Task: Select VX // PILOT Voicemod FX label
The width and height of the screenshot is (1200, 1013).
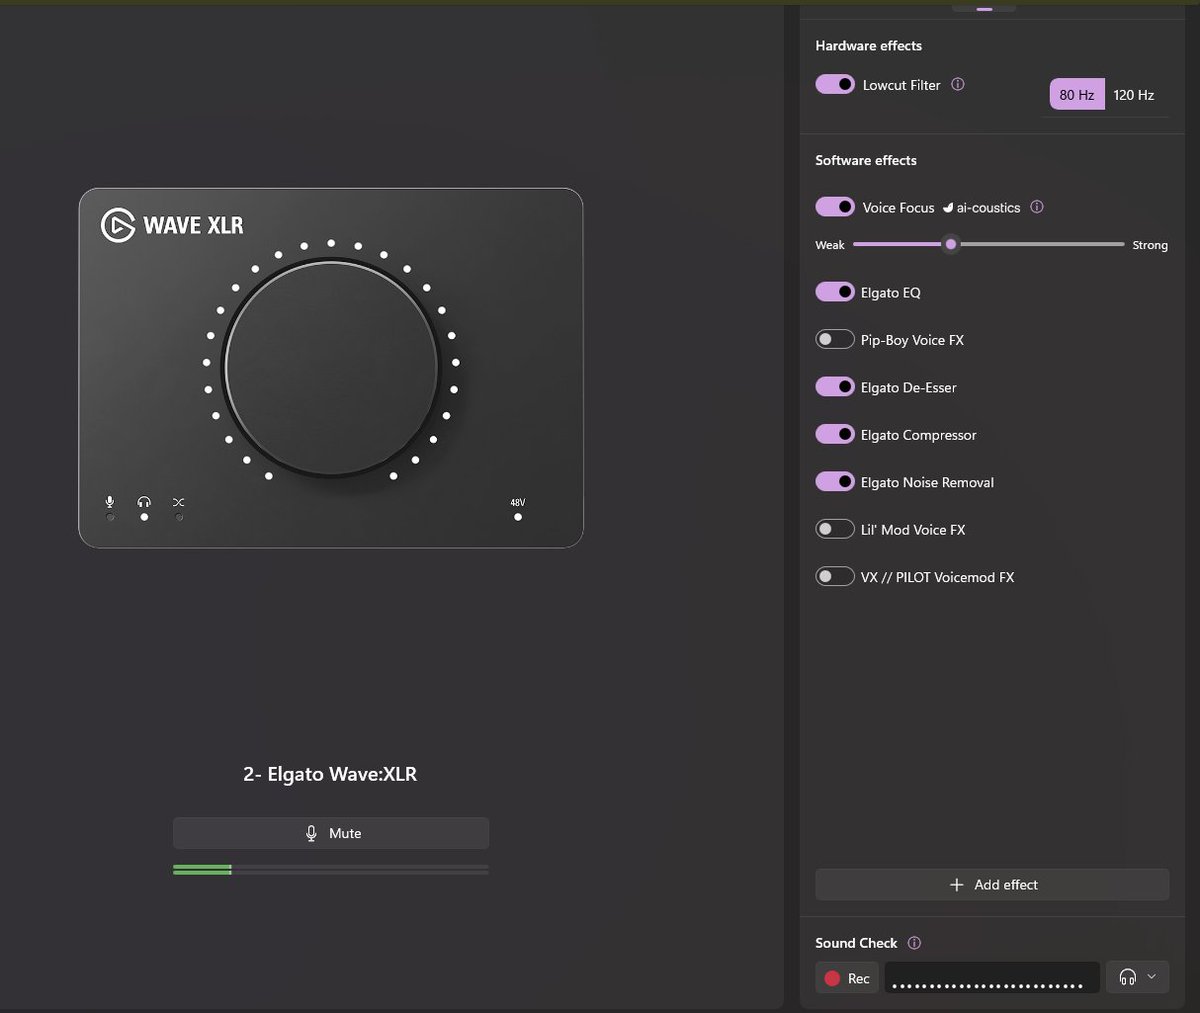Action: (938, 577)
